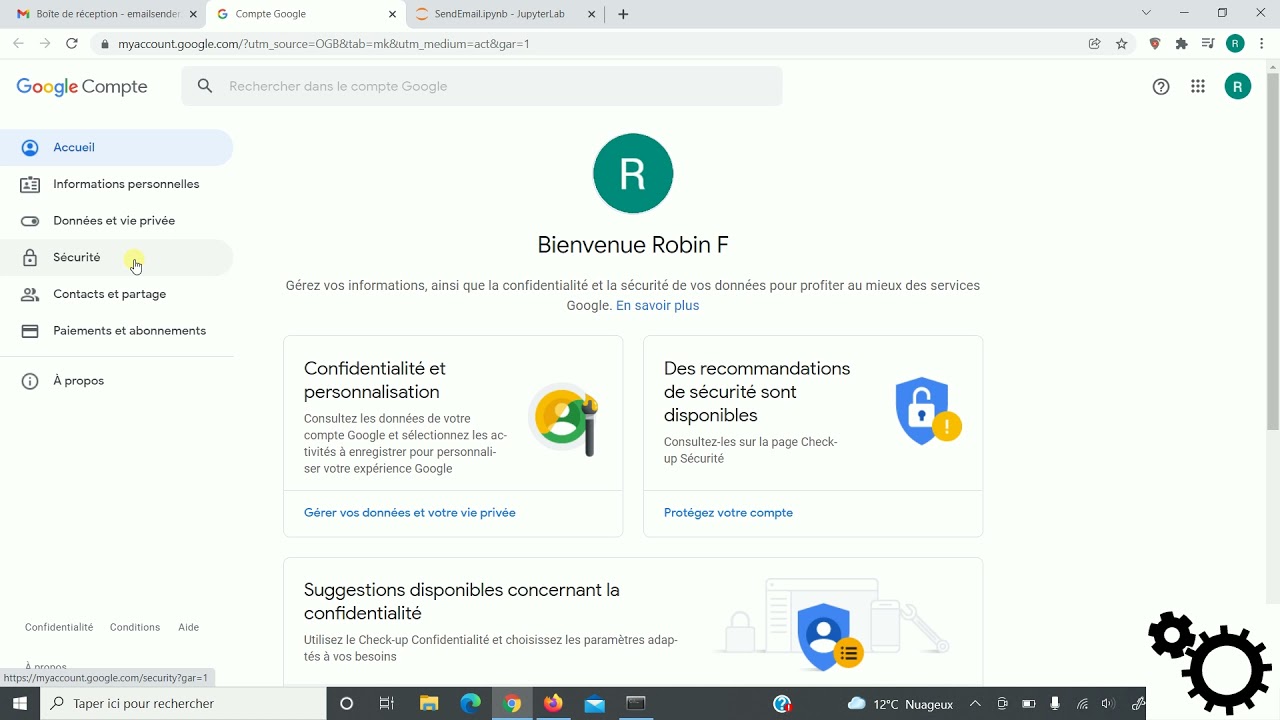1280x720 pixels.
Task: Open the Chrome three-dot menu
Action: click(x=1262, y=44)
